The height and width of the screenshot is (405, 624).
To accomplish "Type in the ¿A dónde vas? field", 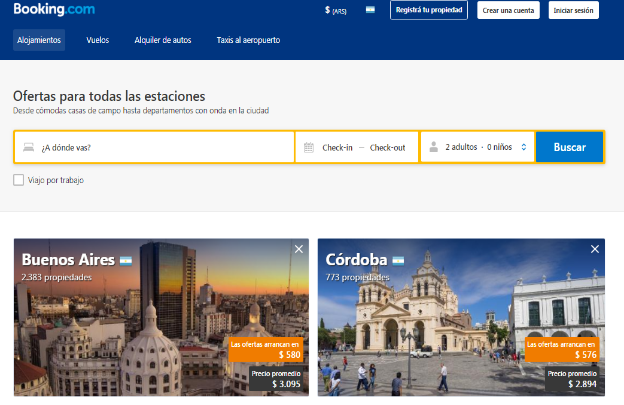I will click(x=160, y=147).
